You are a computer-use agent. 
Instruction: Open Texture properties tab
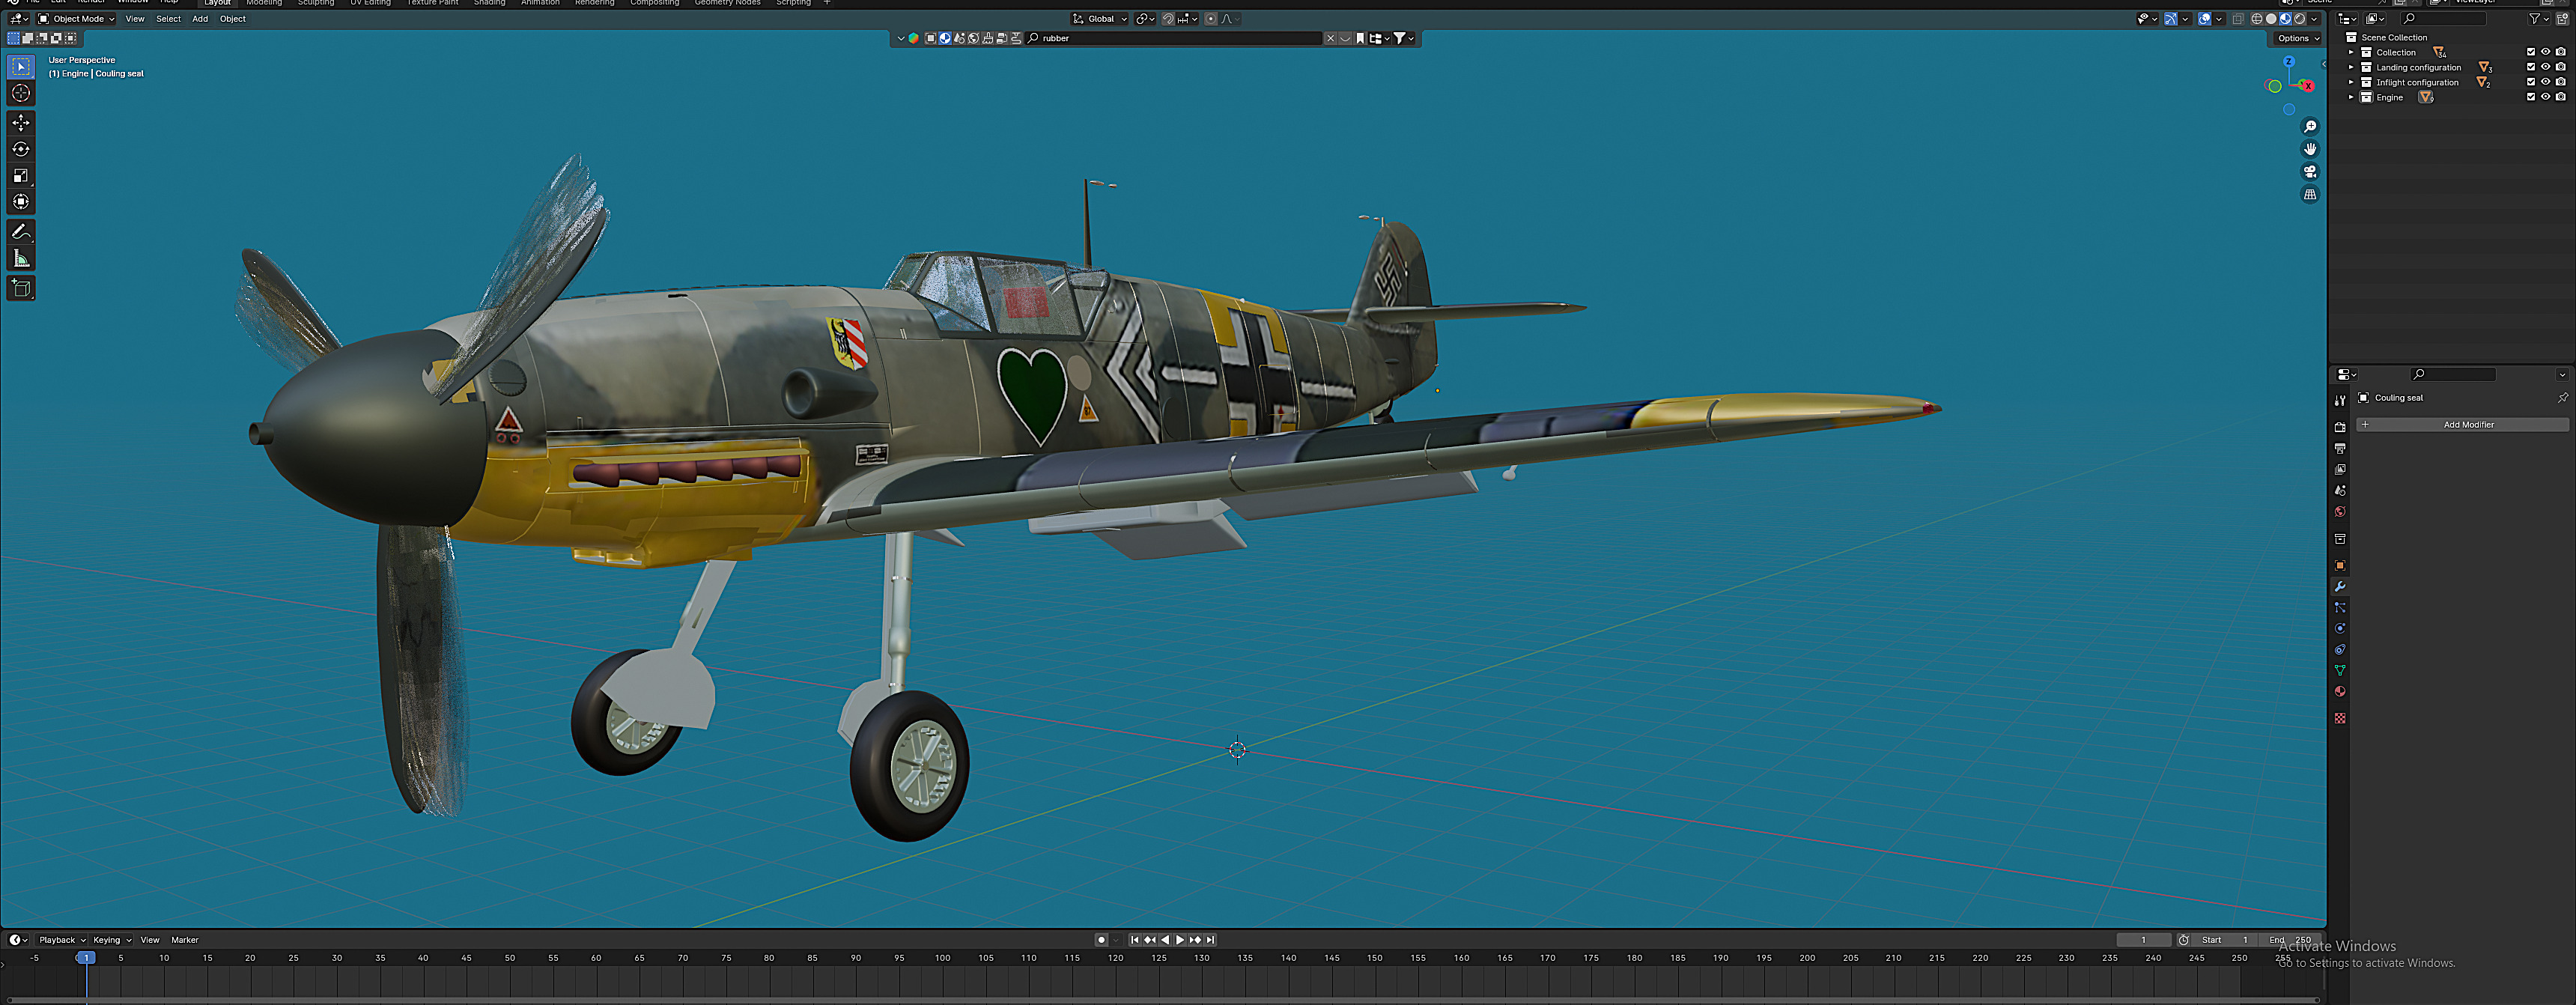(2340, 718)
